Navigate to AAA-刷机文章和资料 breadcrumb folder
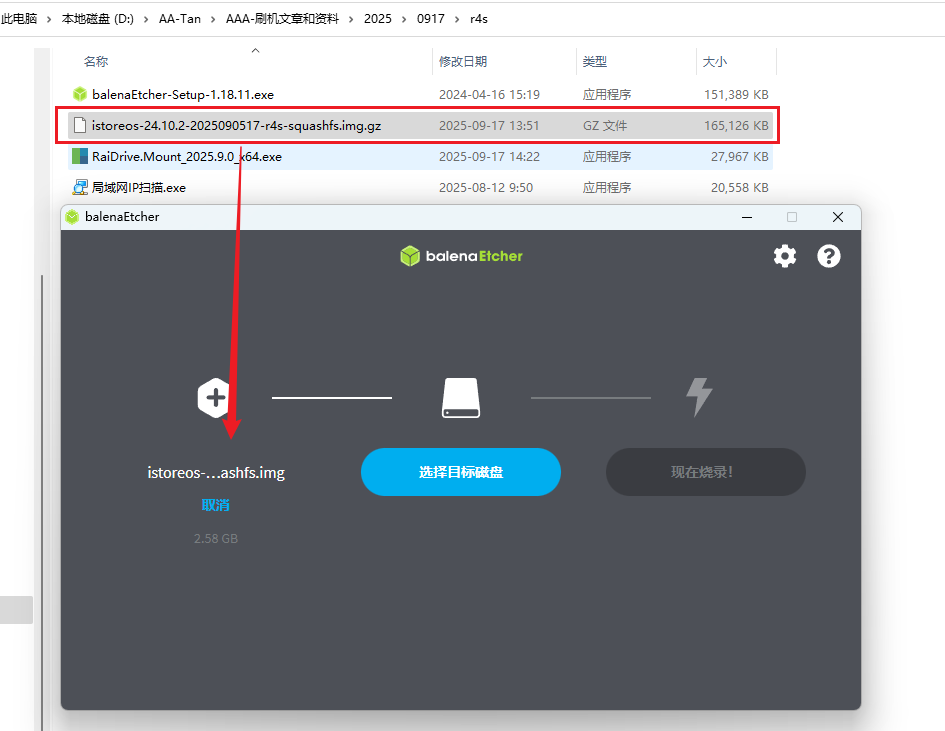Viewport: 945px width, 731px height. (282, 19)
